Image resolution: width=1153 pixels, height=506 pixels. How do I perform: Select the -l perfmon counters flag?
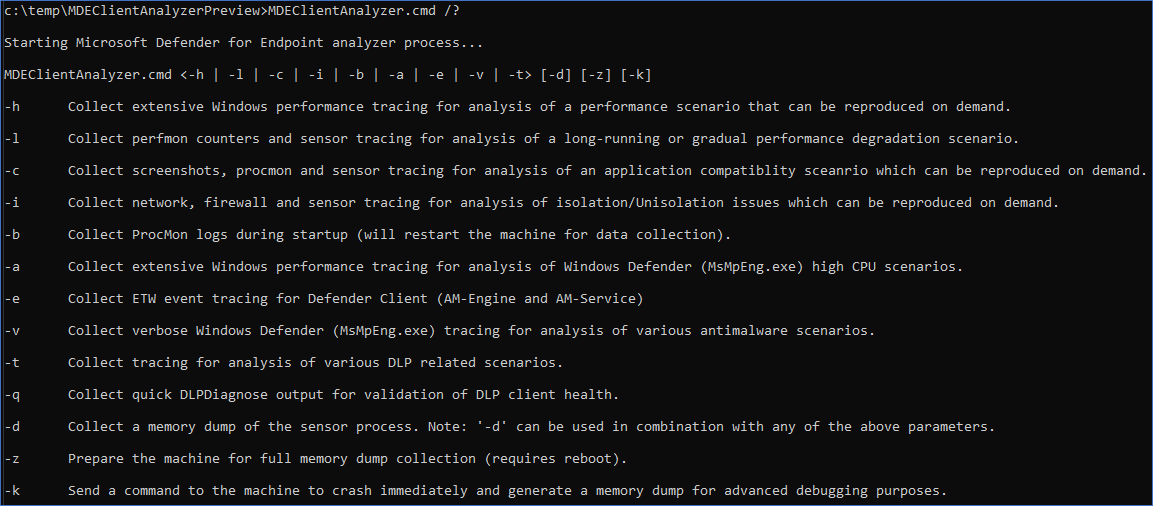(12, 138)
